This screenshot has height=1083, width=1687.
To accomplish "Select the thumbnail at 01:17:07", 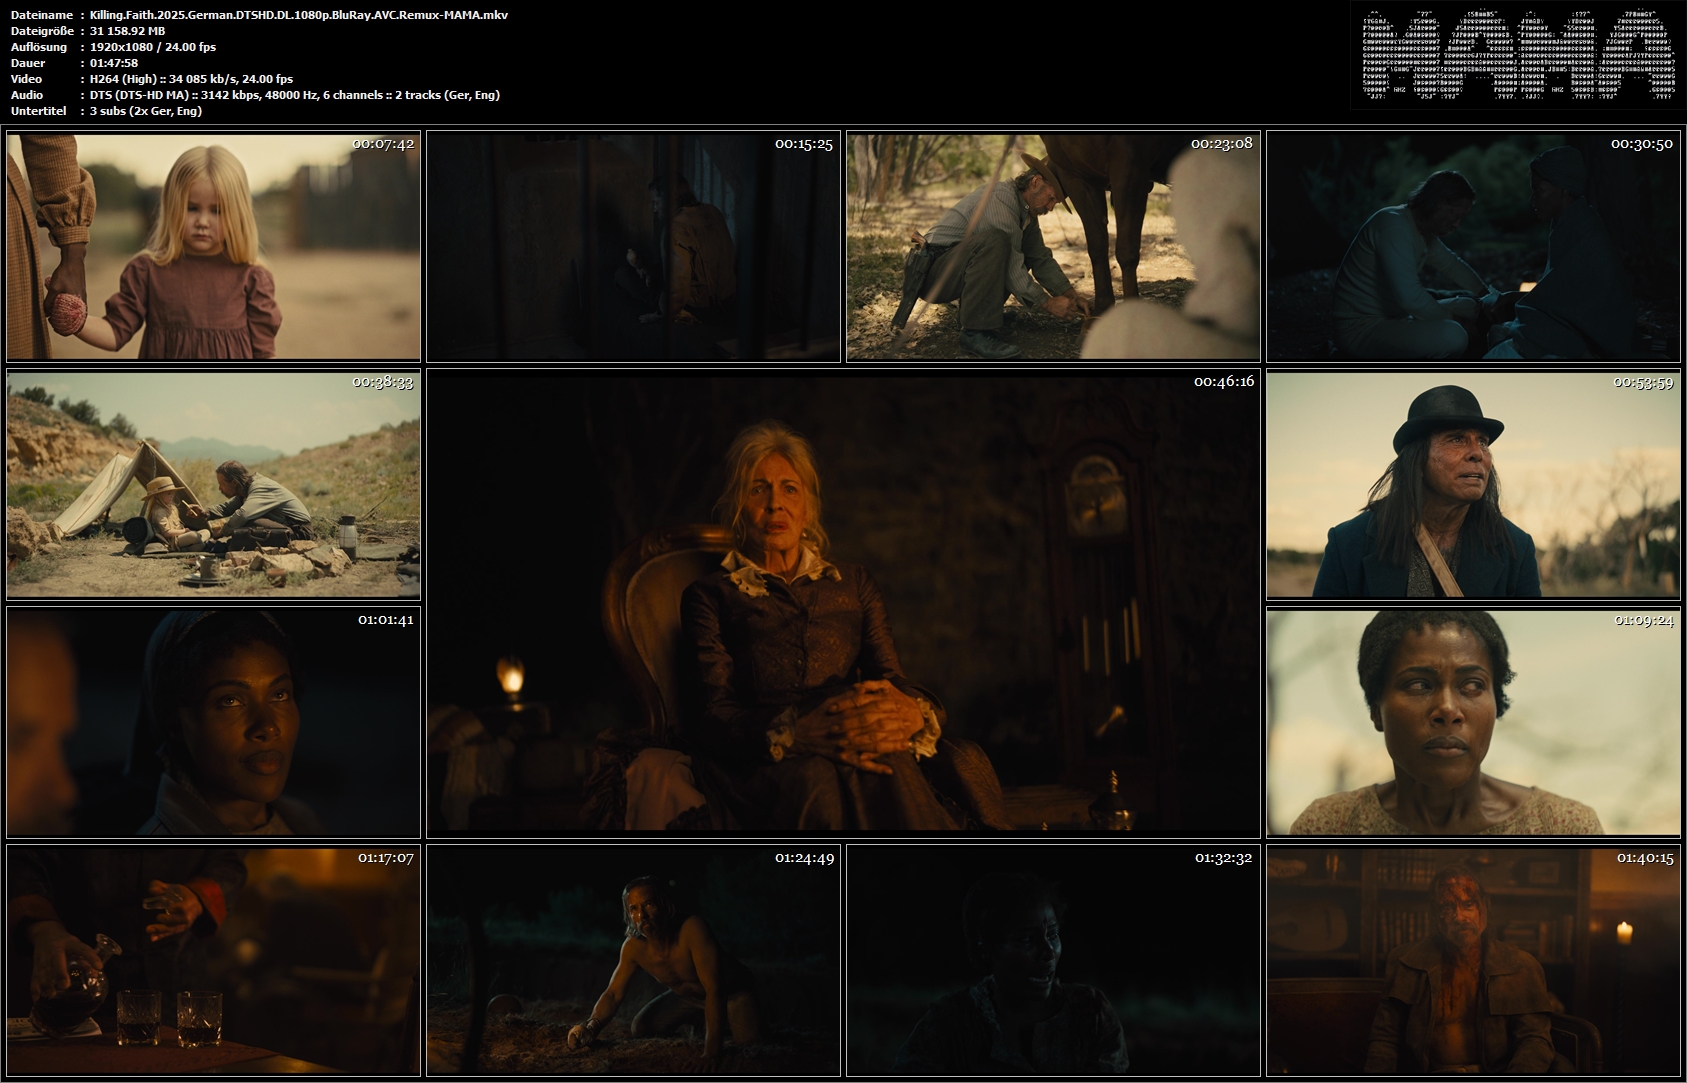I will tap(213, 960).
